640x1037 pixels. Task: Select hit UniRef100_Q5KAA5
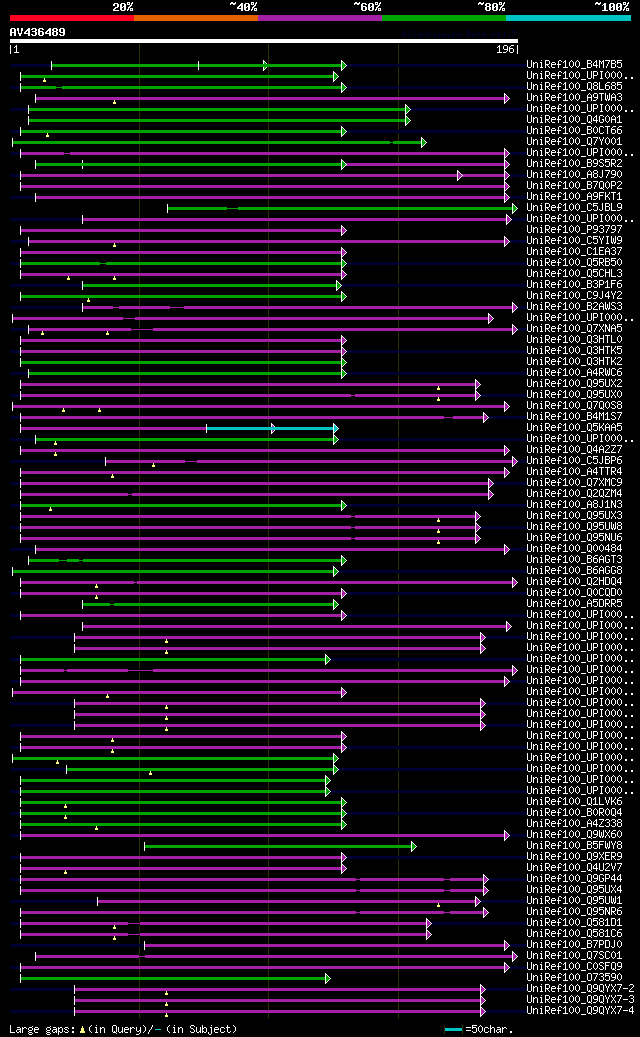coord(574,427)
